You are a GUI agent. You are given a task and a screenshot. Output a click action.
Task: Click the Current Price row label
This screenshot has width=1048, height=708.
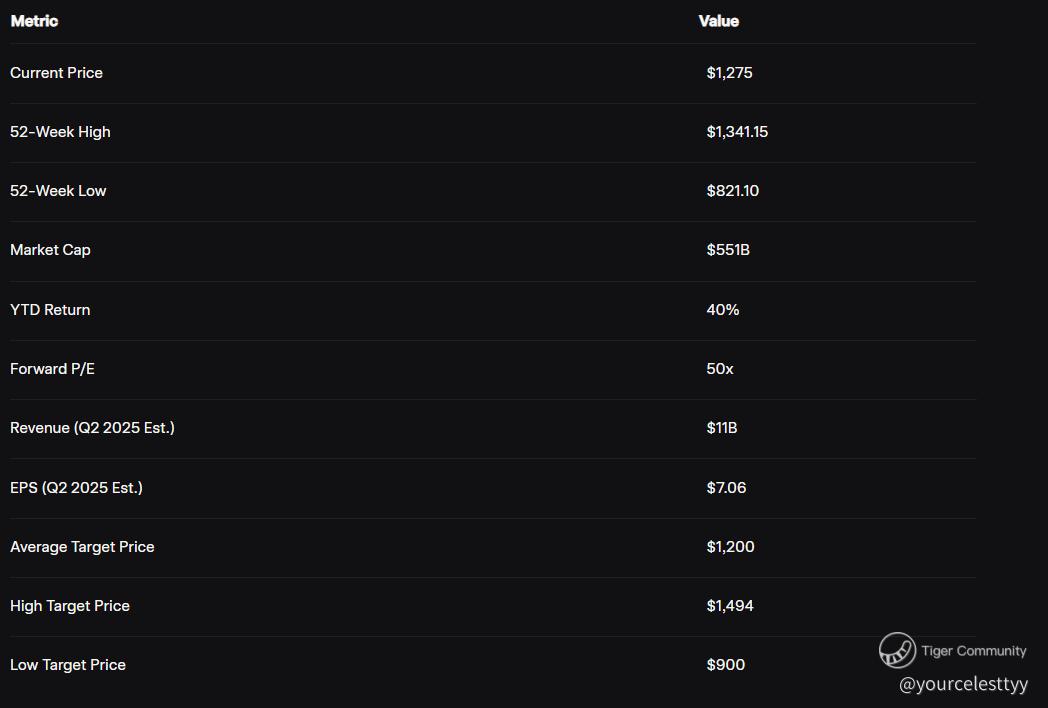coord(56,73)
